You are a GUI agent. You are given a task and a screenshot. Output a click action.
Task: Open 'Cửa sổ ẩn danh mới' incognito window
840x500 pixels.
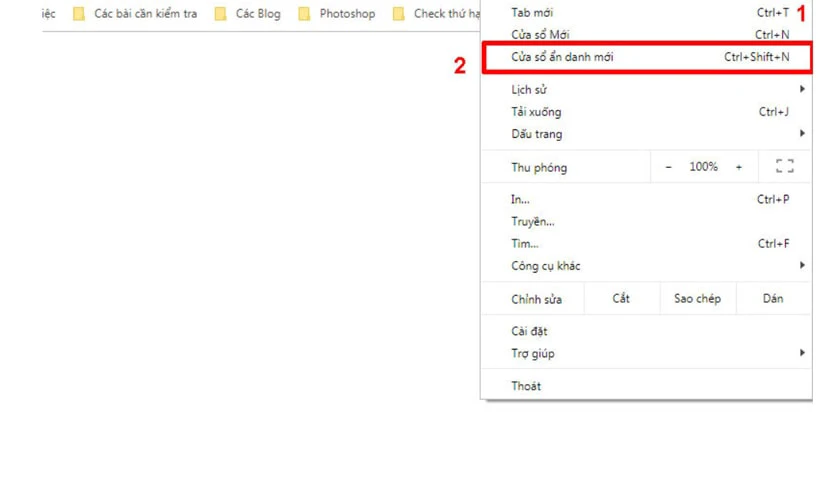point(647,57)
